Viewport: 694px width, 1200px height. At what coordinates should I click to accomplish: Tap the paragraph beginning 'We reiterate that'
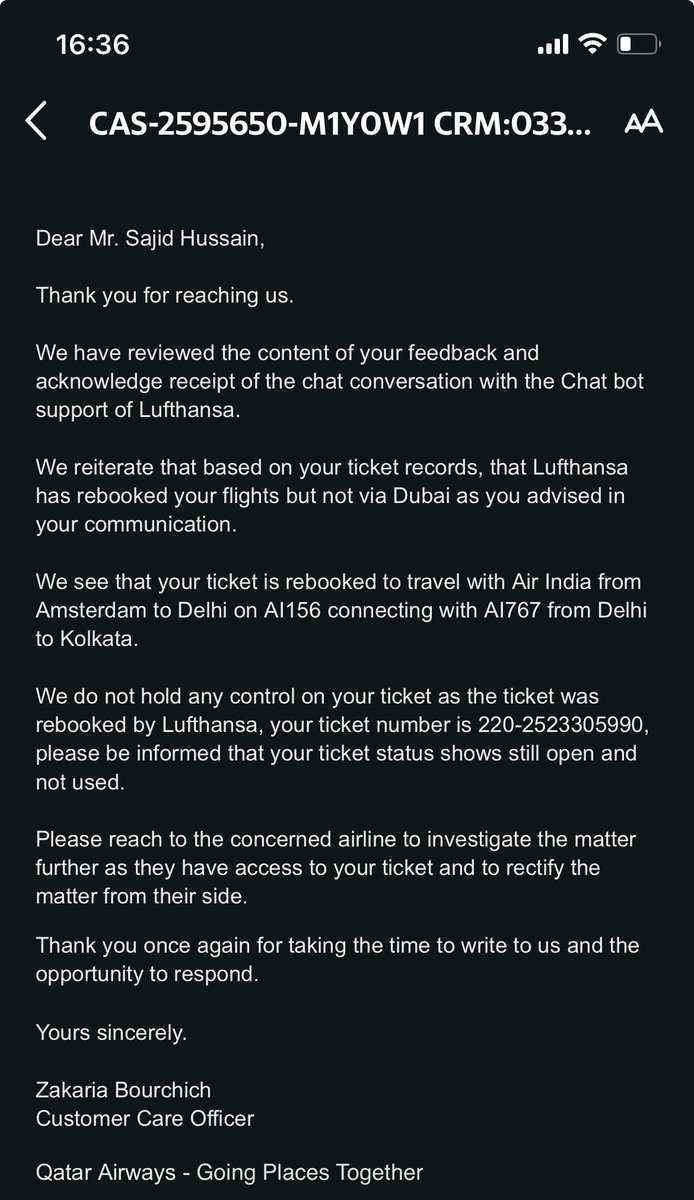[x=335, y=495]
